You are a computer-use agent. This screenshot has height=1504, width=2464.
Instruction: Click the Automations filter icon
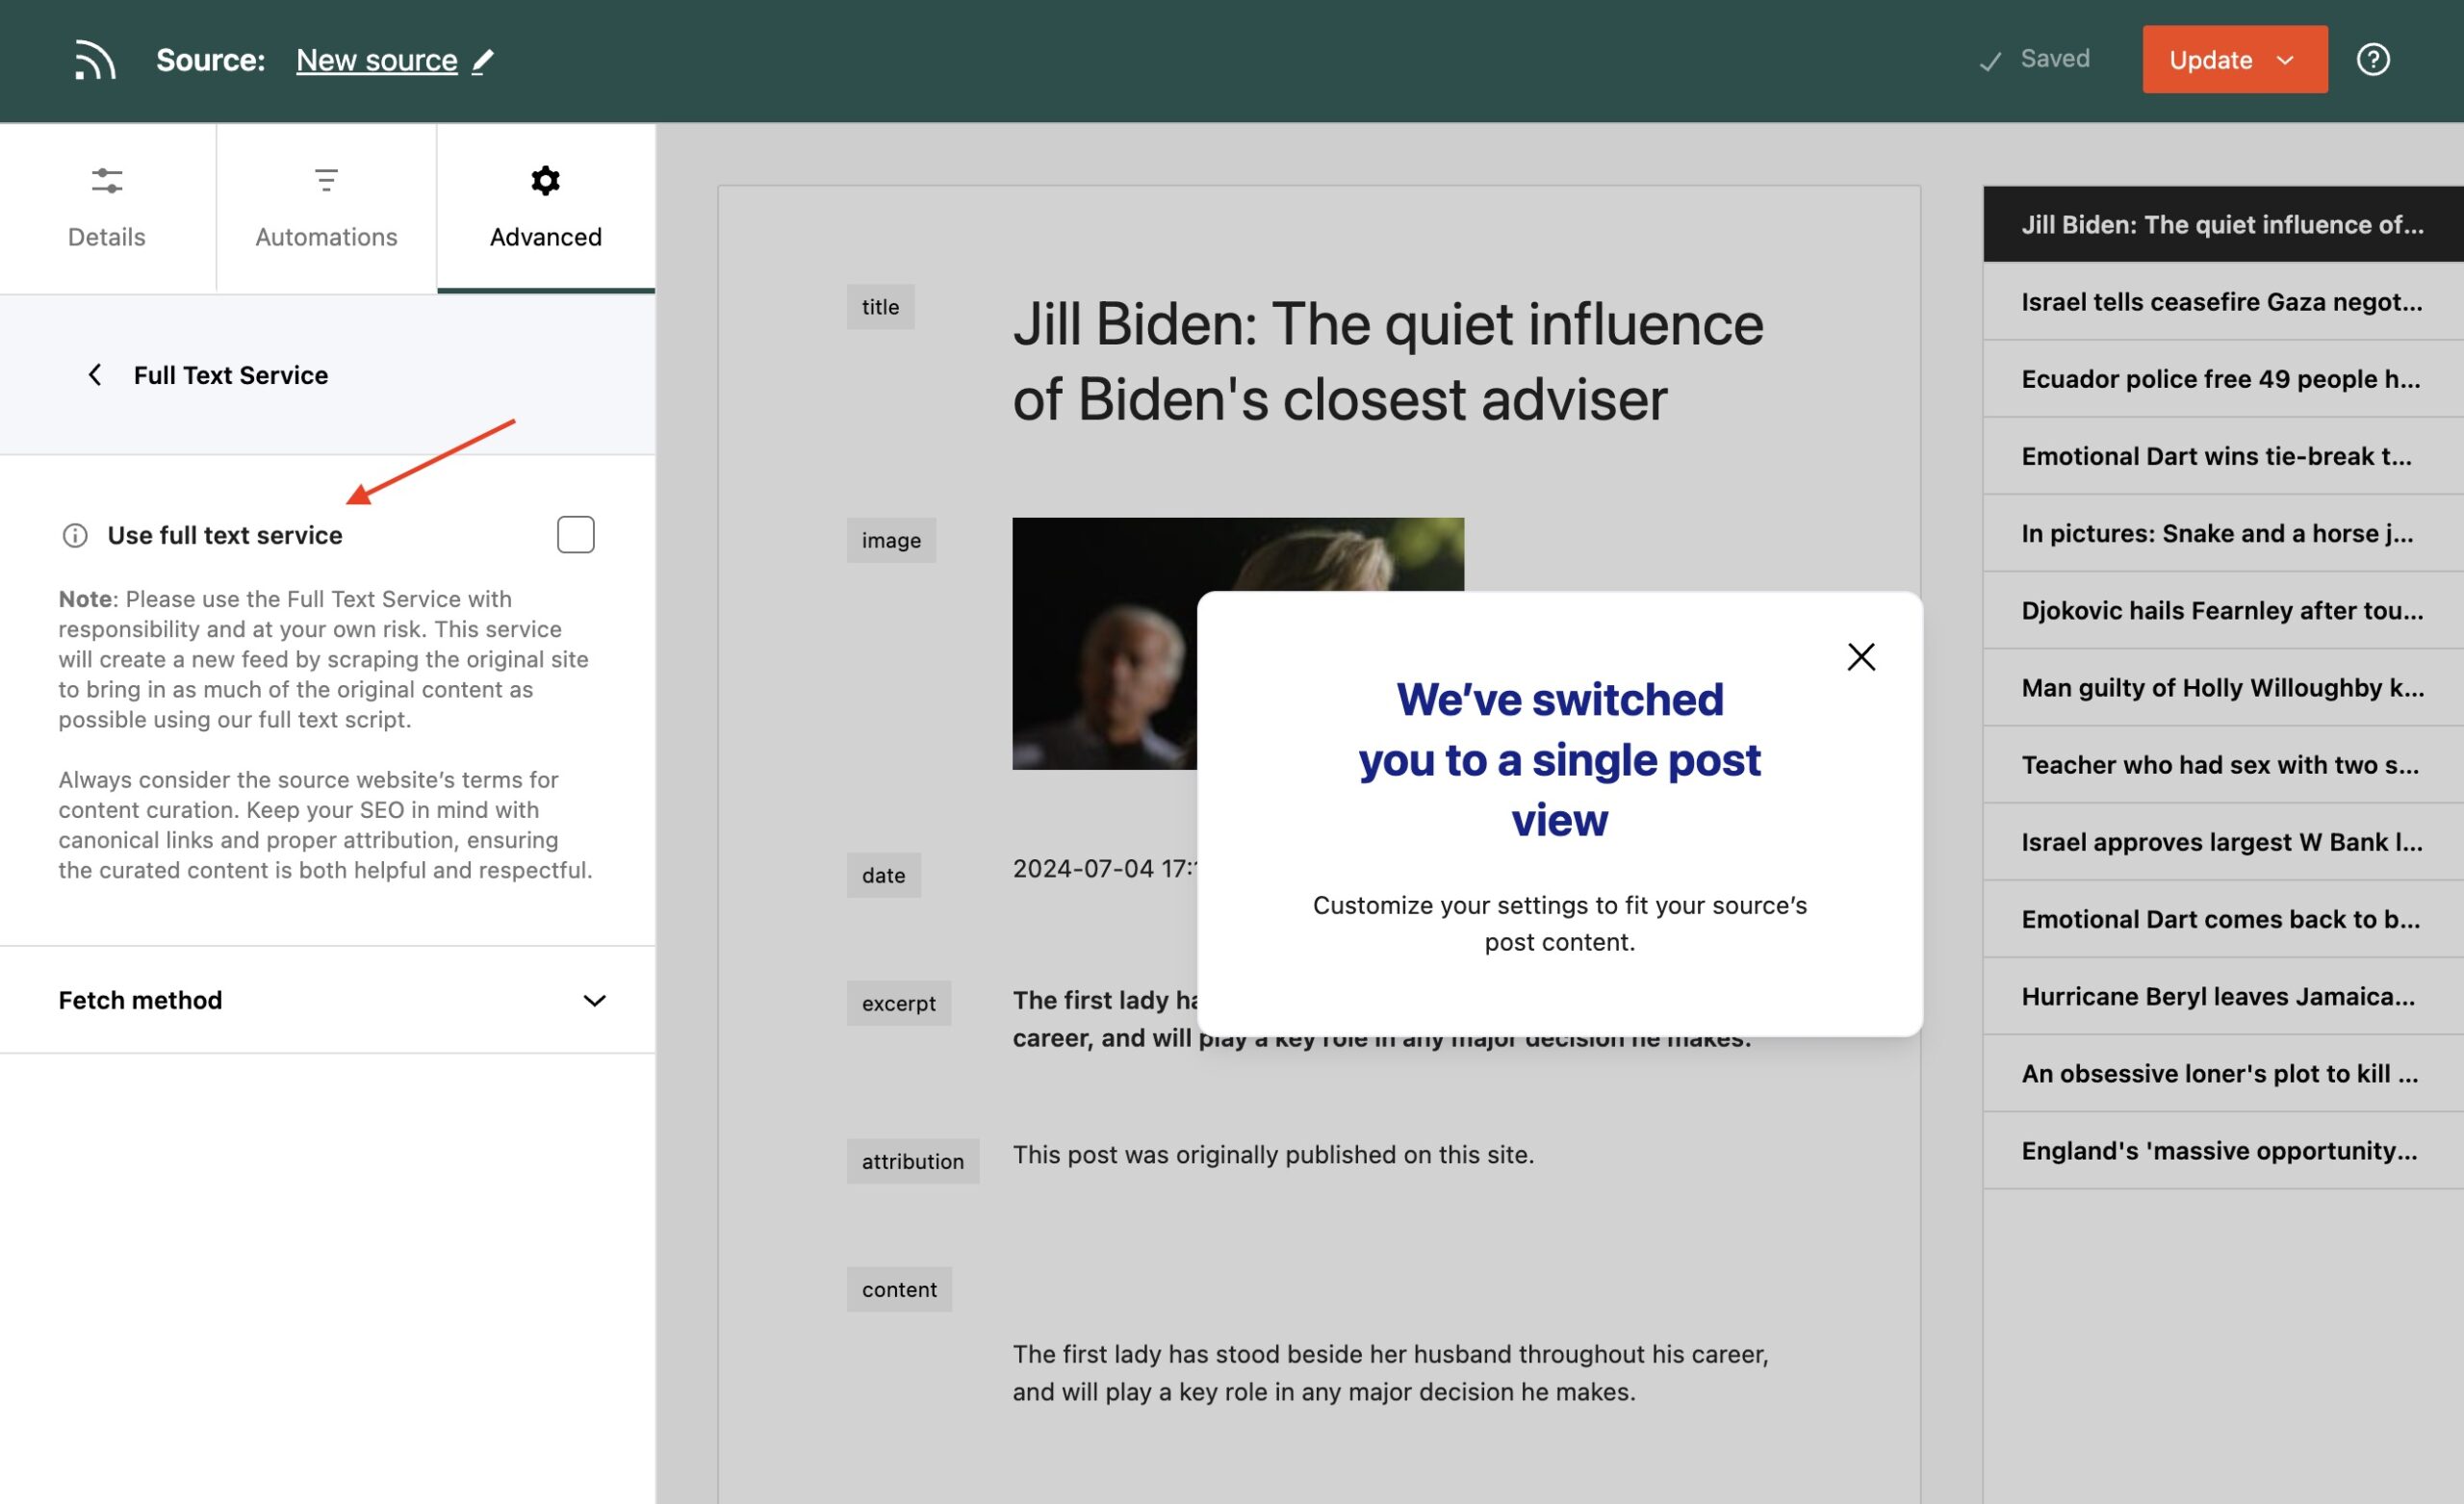point(325,181)
